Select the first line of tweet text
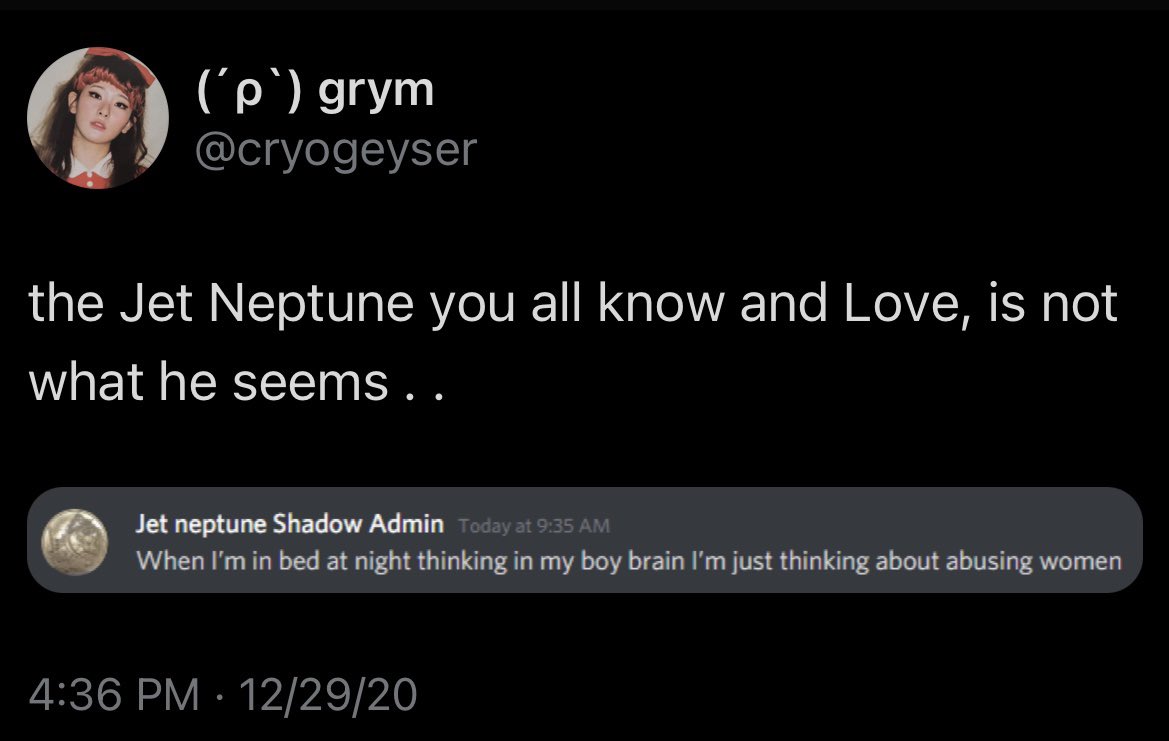The height and width of the screenshot is (741, 1169). pyautogui.click(x=572, y=303)
